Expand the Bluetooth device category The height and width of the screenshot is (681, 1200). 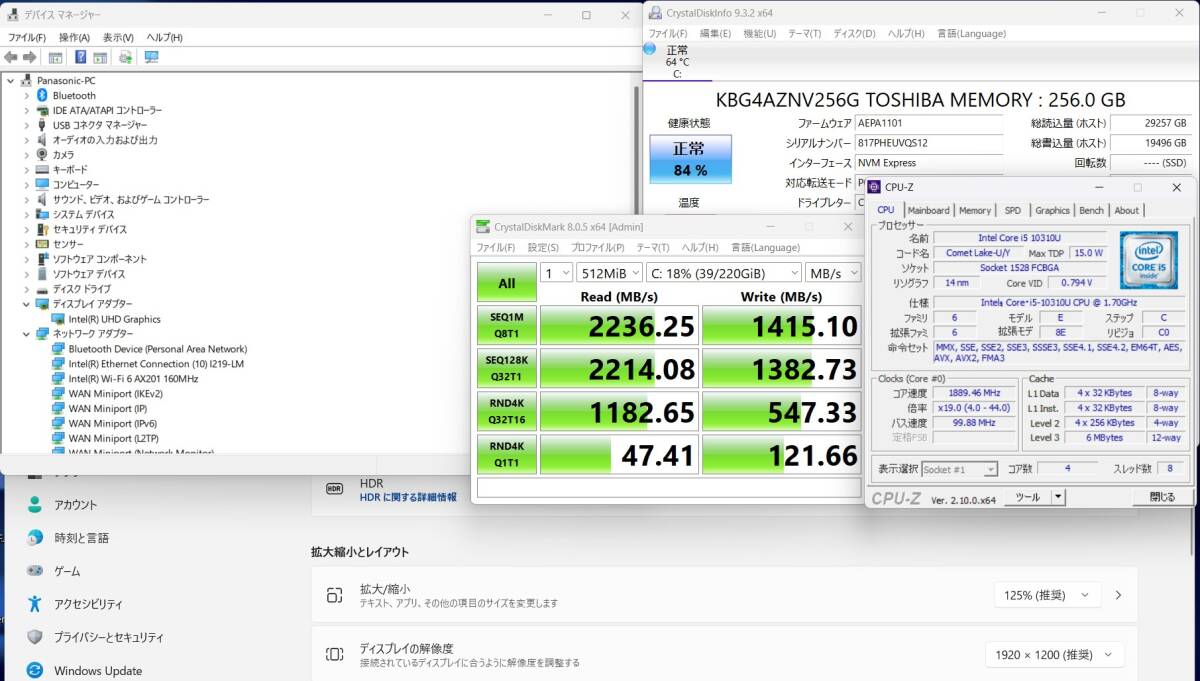[27, 95]
